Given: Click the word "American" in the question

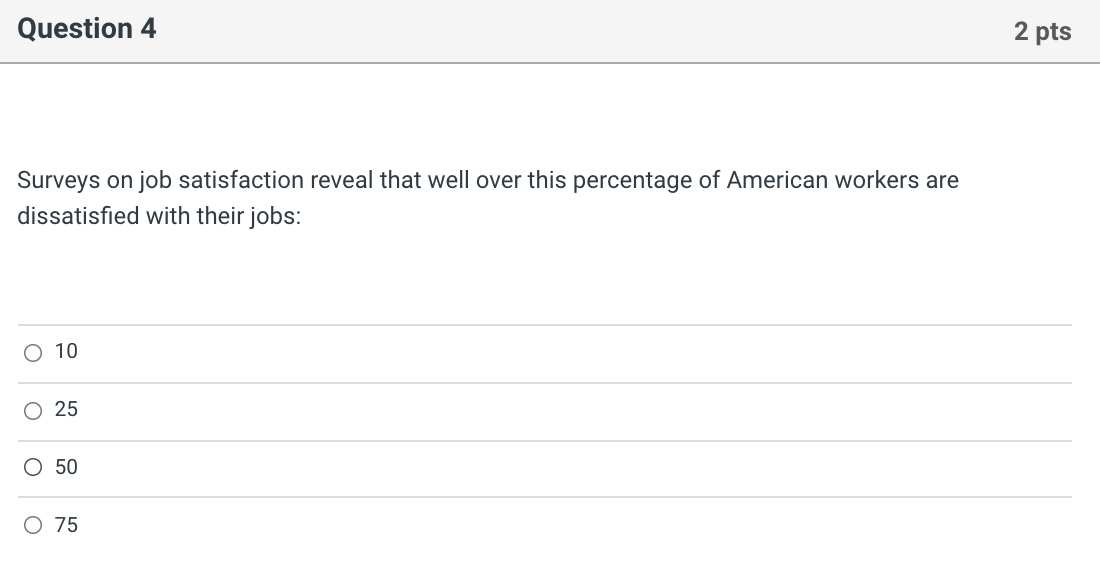Looking at the screenshot, I should click(x=777, y=181).
